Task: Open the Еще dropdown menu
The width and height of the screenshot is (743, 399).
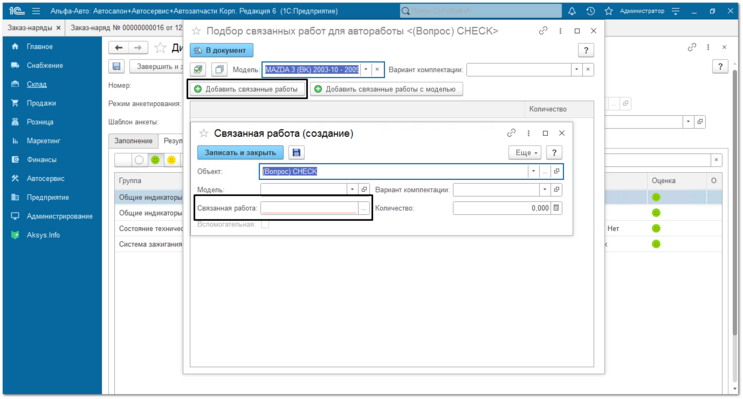Action: pyautogui.click(x=525, y=153)
